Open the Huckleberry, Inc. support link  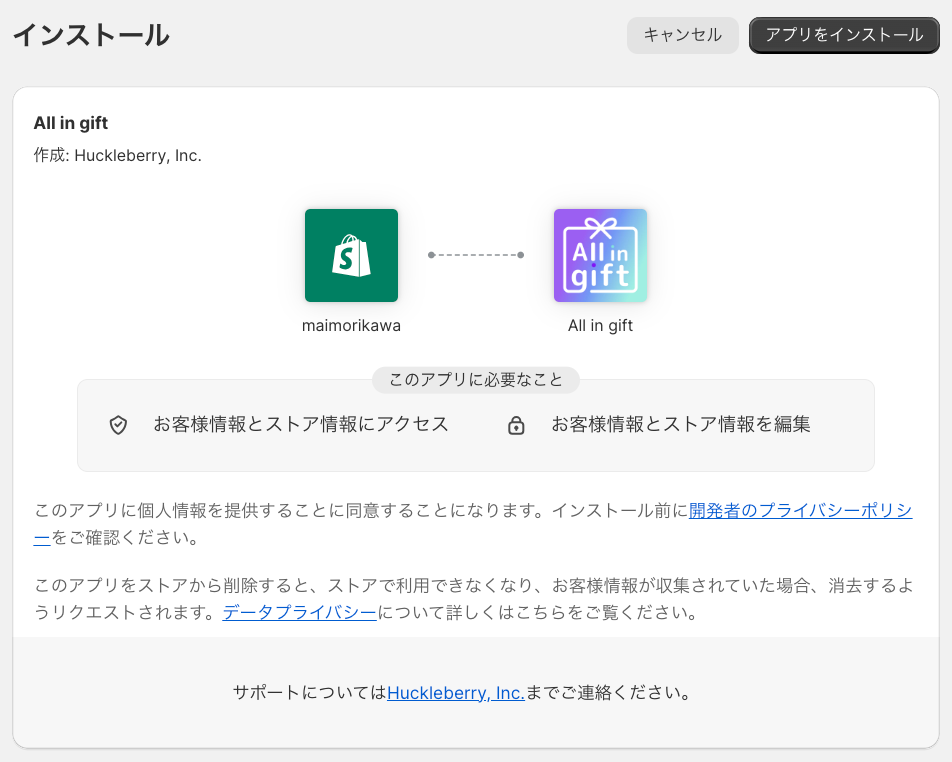click(x=455, y=693)
